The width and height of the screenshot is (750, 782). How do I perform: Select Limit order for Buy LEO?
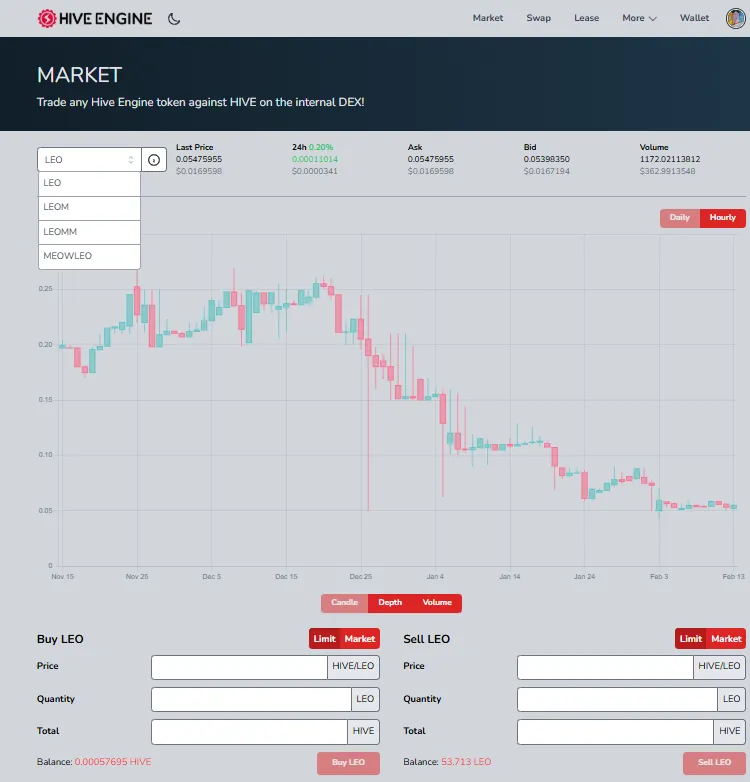[x=324, y=639]
